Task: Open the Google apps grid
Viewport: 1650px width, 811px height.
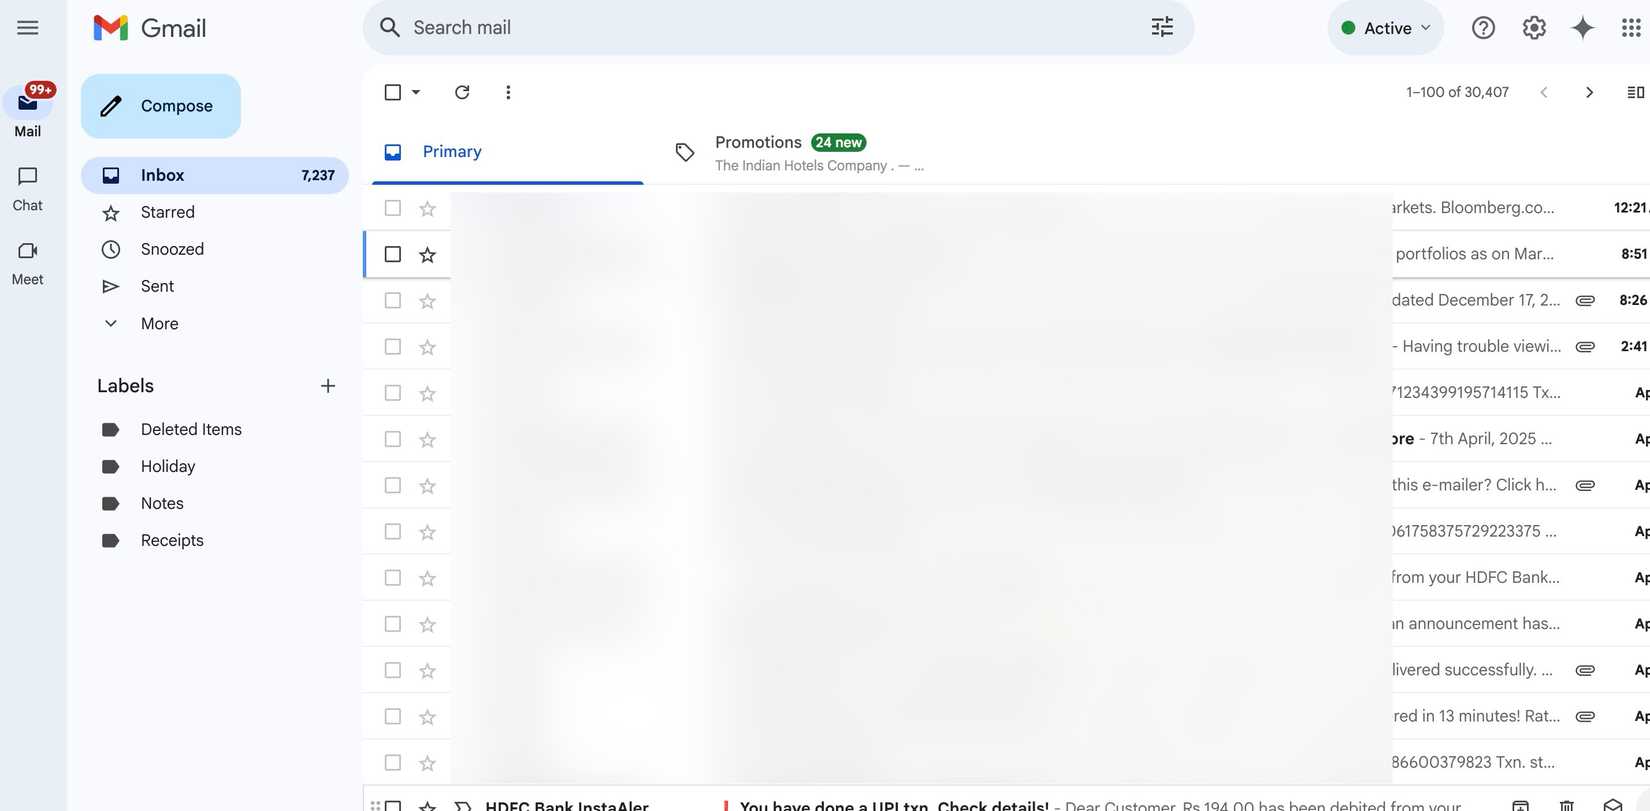Action: 1631,28
